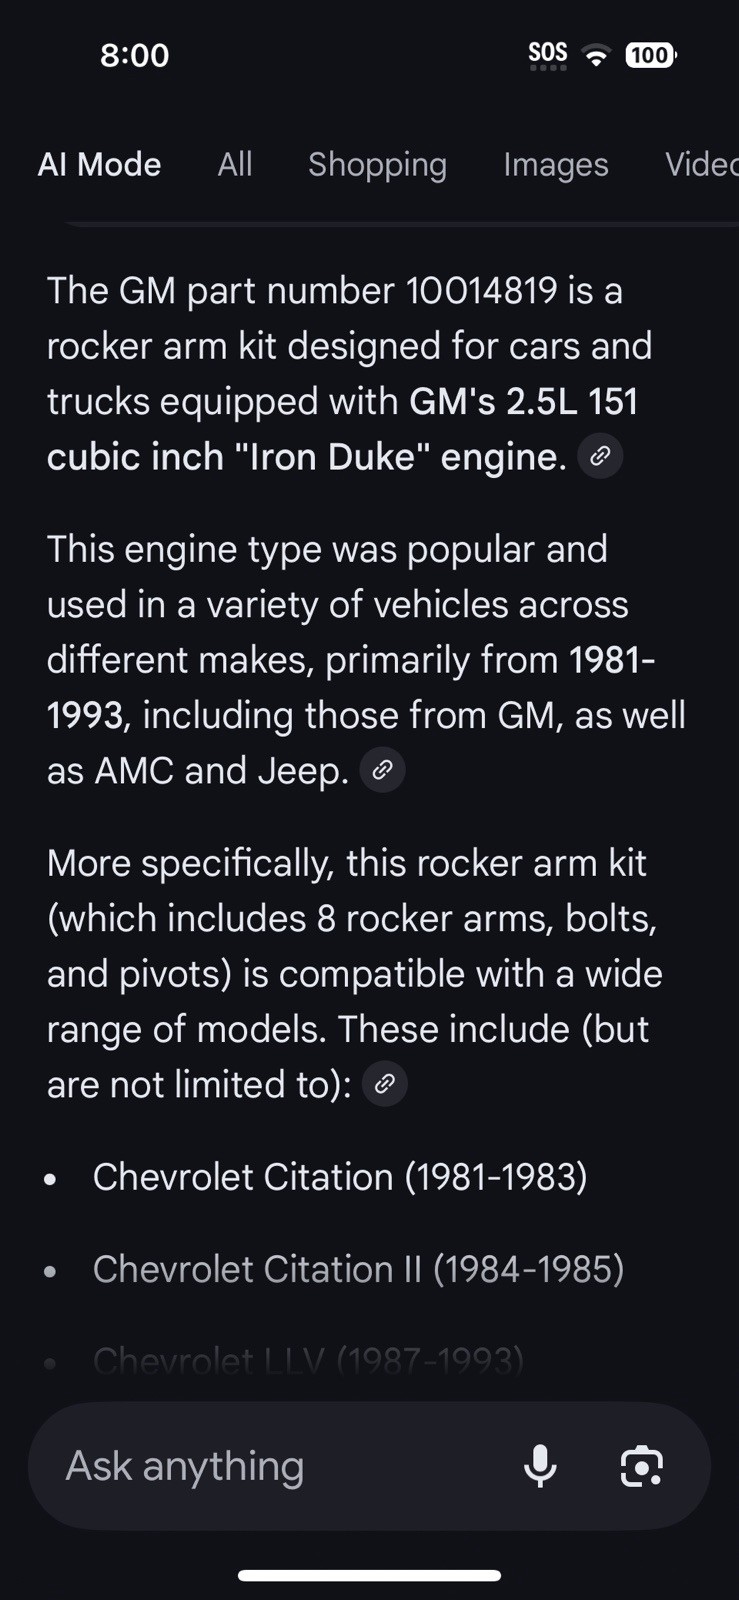Screen dimensions: 739x1600
Task: Open the source link icon after "Iron Duke" engine
Action: 600,456
